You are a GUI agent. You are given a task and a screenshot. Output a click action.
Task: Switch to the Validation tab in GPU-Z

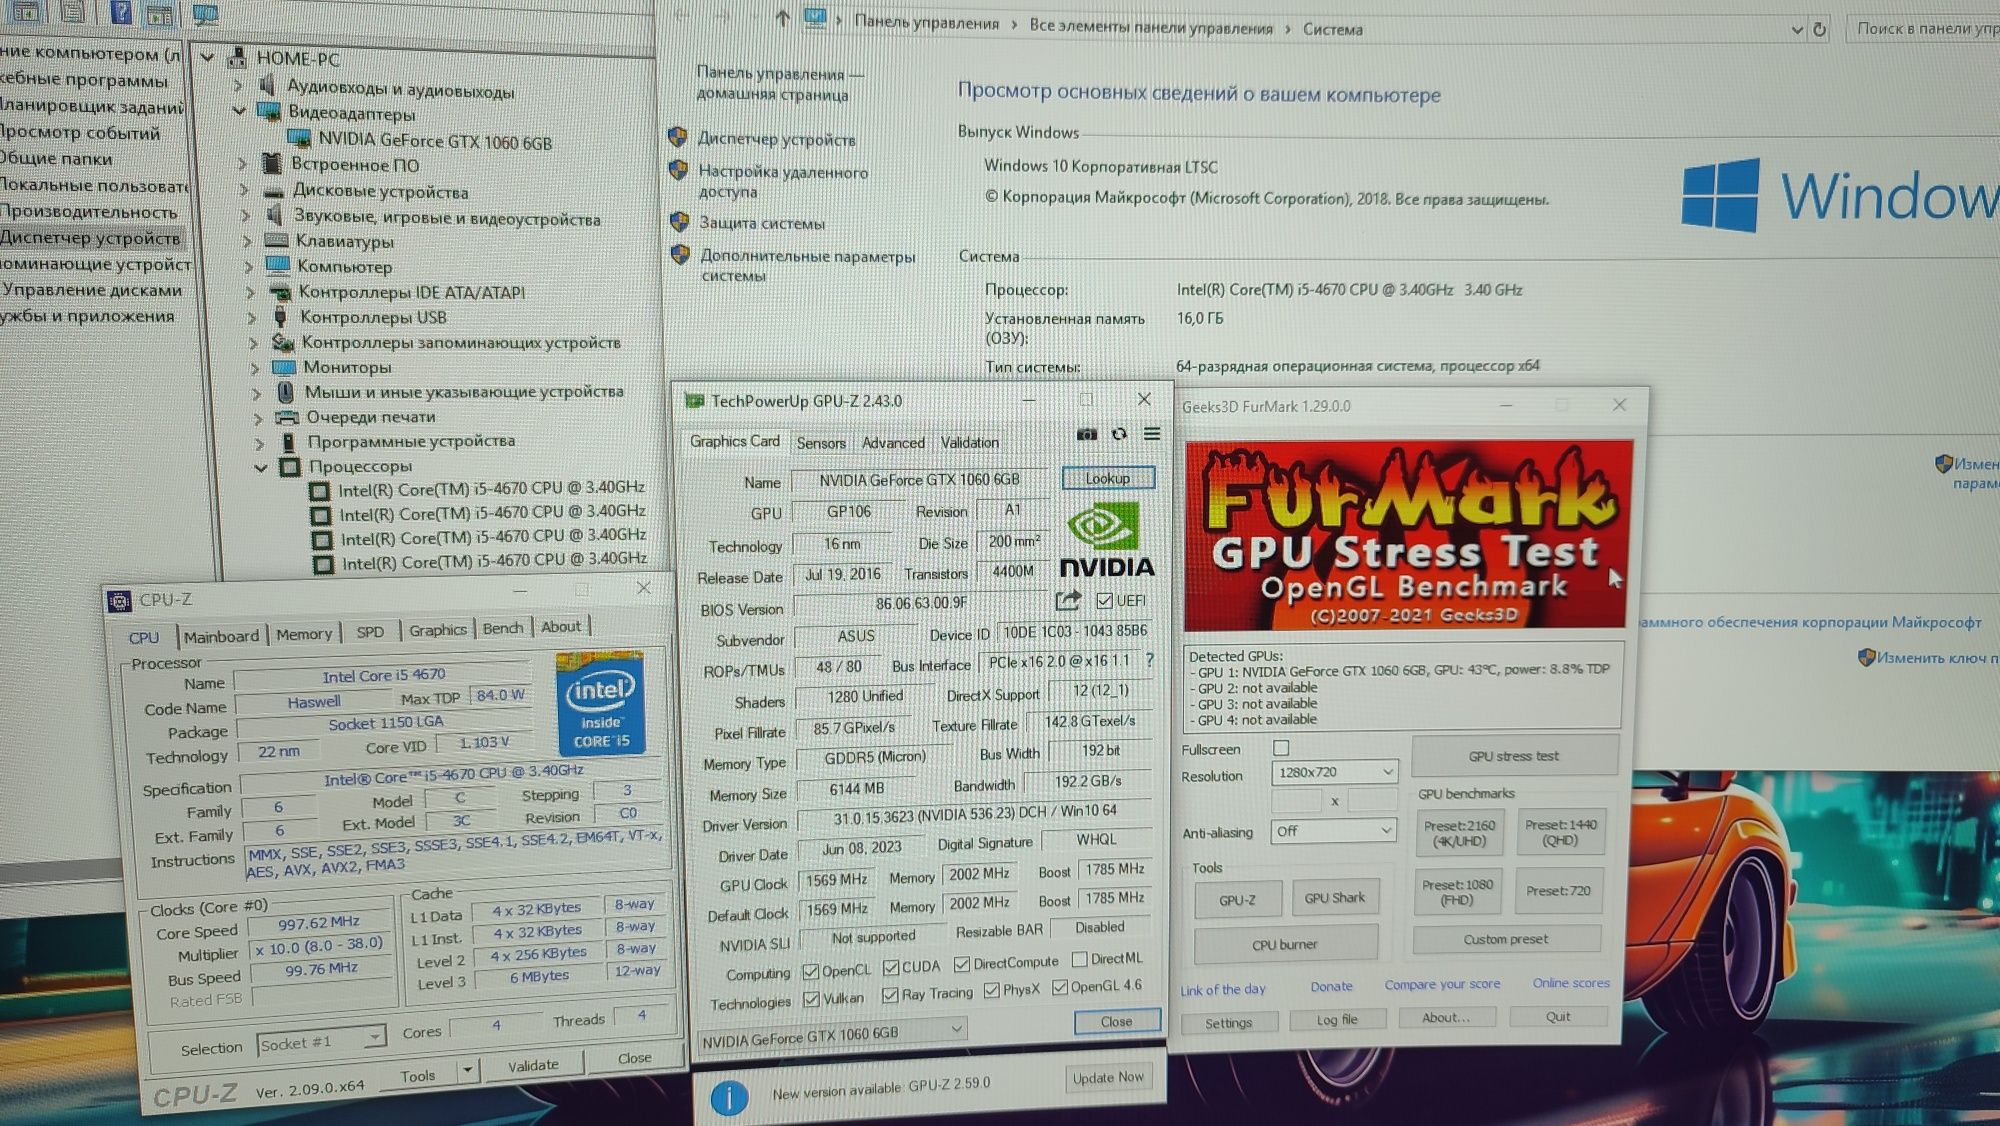969,442
